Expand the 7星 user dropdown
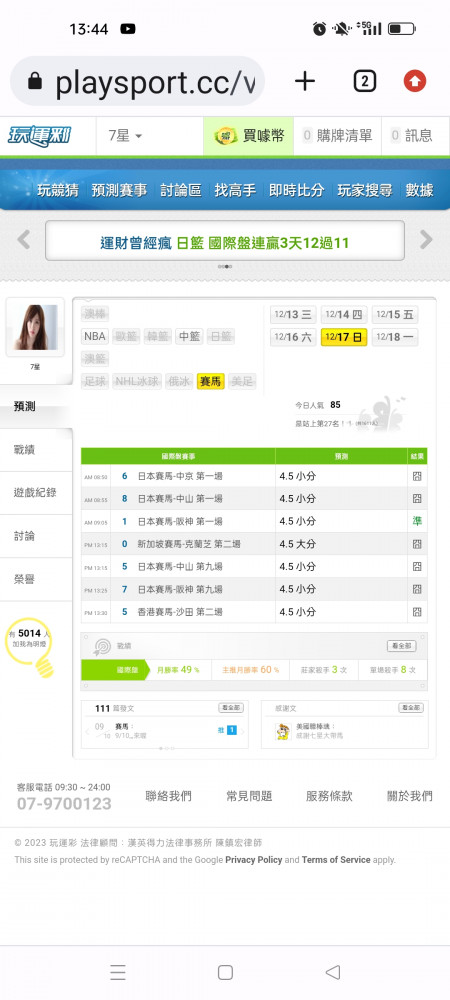 coord(126,136)
